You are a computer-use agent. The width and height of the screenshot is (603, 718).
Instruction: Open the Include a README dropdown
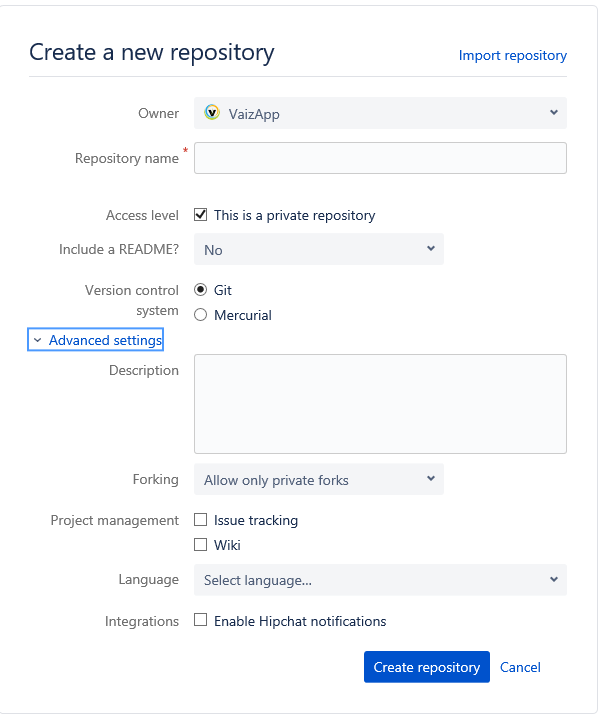click(318, 249)
